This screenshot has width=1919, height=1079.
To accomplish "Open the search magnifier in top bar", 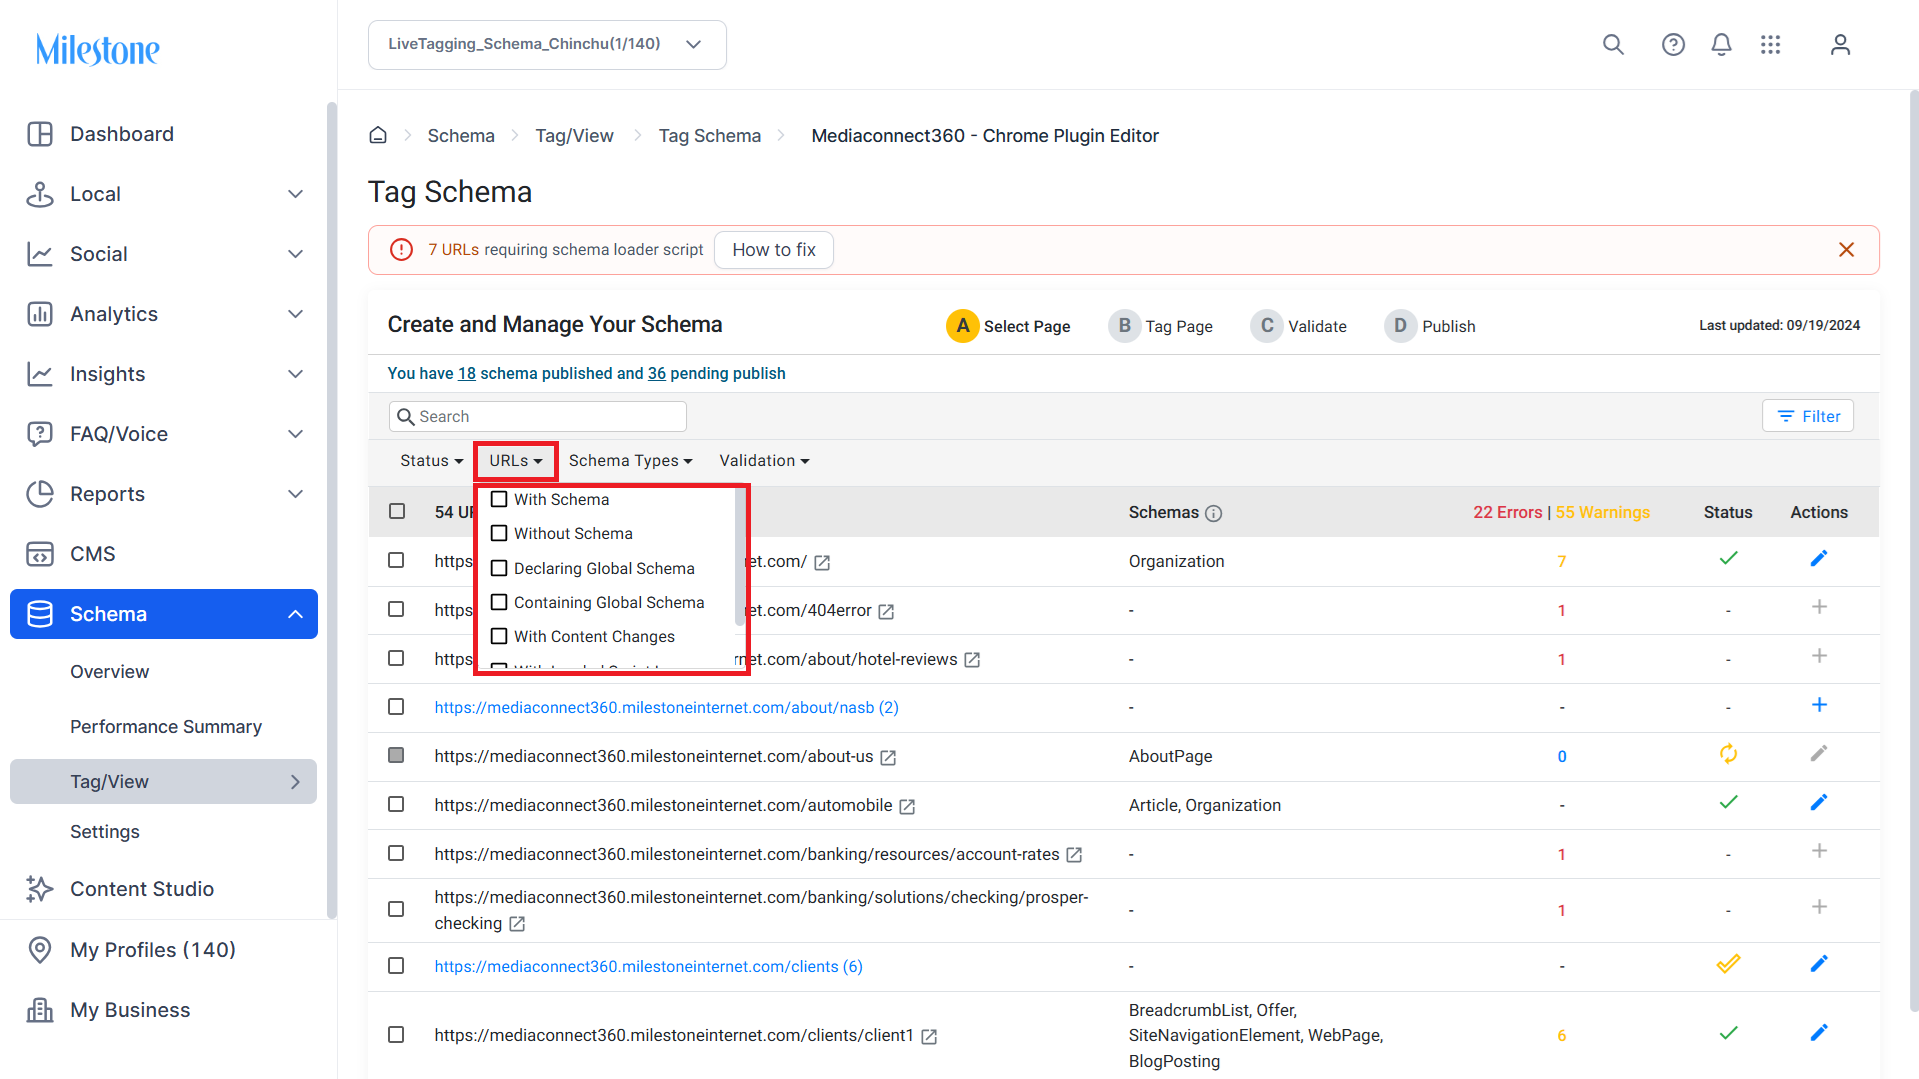I will (1613, 45).
